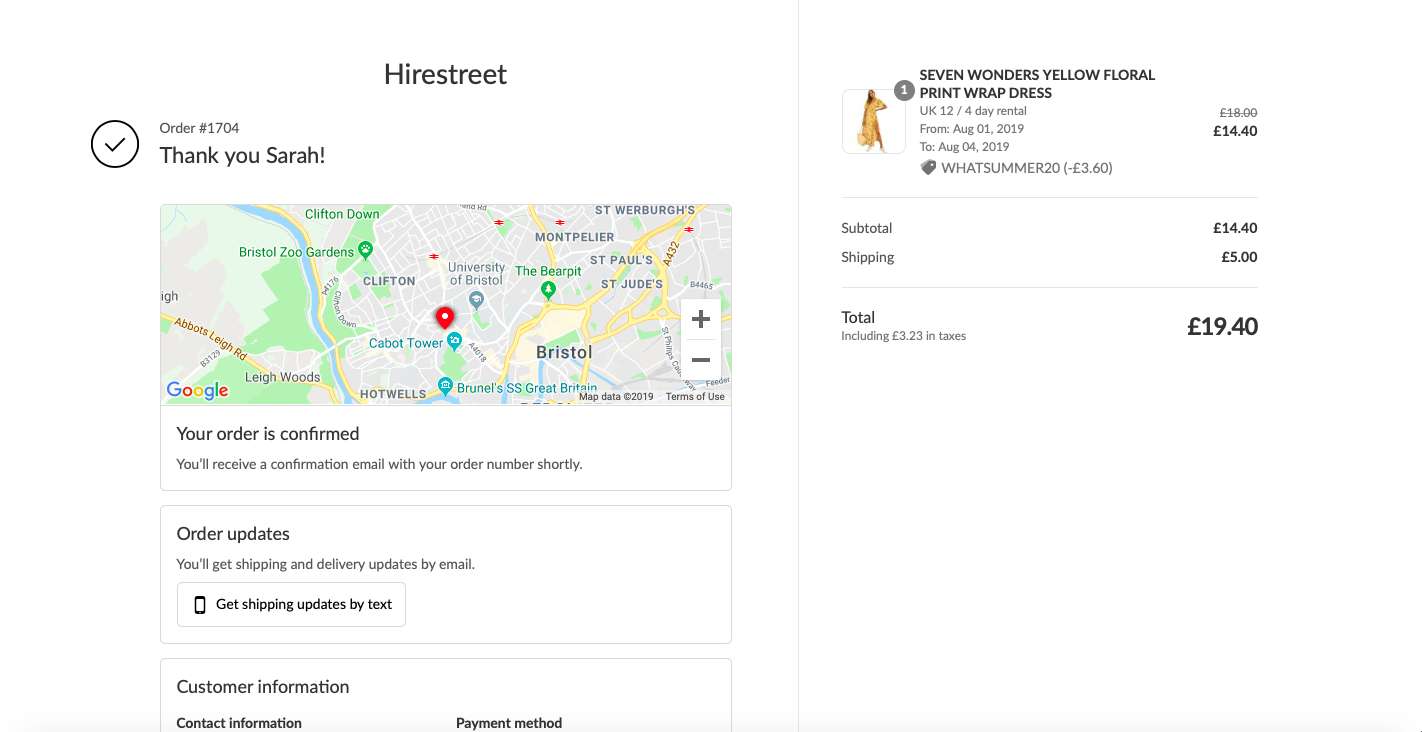The width and height of the screenshot is (1422, 732).
Task: Click the WHATSUMMER20 discount code text
Action: [x=1027, y=168]
